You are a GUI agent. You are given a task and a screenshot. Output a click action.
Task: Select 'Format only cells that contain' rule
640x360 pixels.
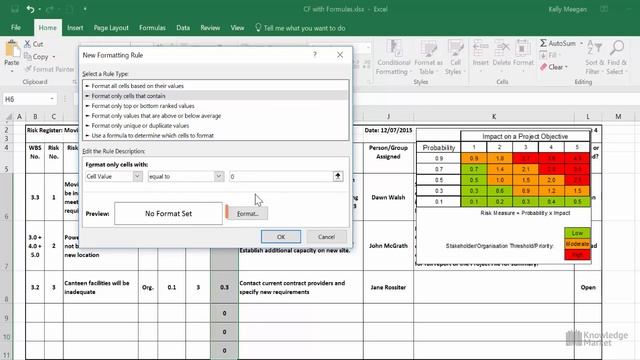[216, 96]
